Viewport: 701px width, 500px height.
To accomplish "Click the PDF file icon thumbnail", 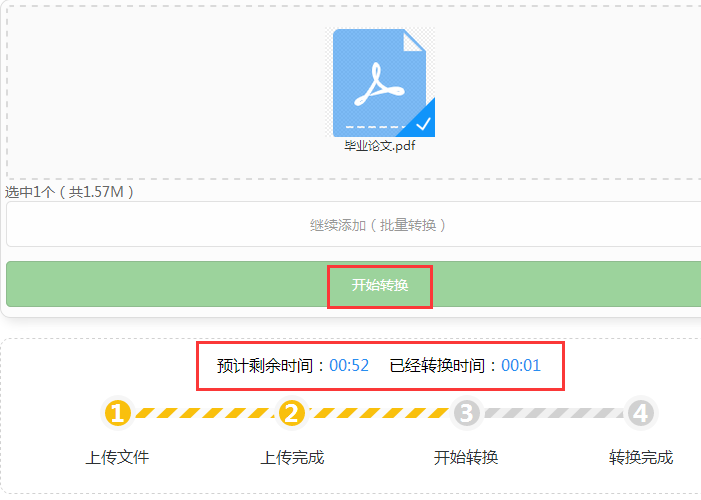I will 380,82.
